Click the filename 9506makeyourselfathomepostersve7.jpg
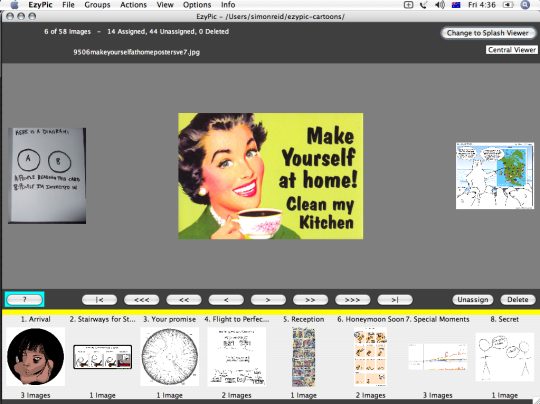The width and height of the screenshot is (540, 404). 136,52
